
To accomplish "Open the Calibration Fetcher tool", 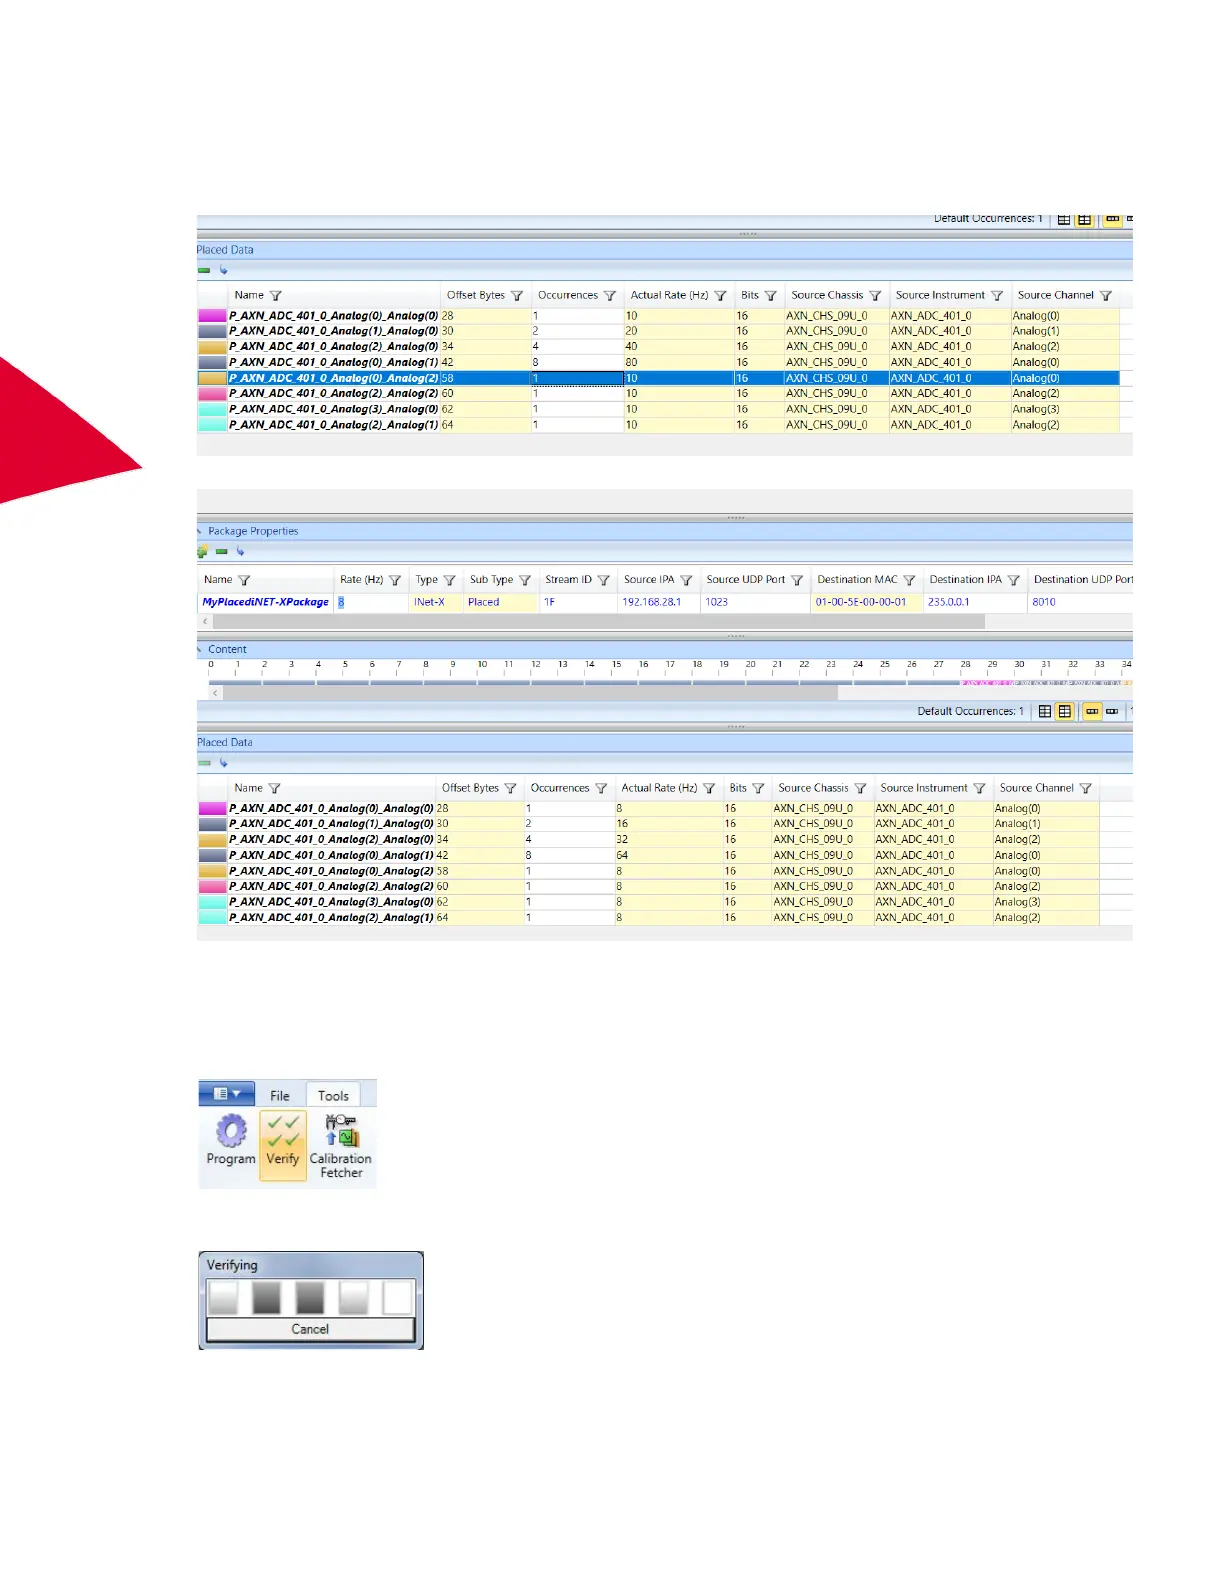I will [x=341, y=1146].
